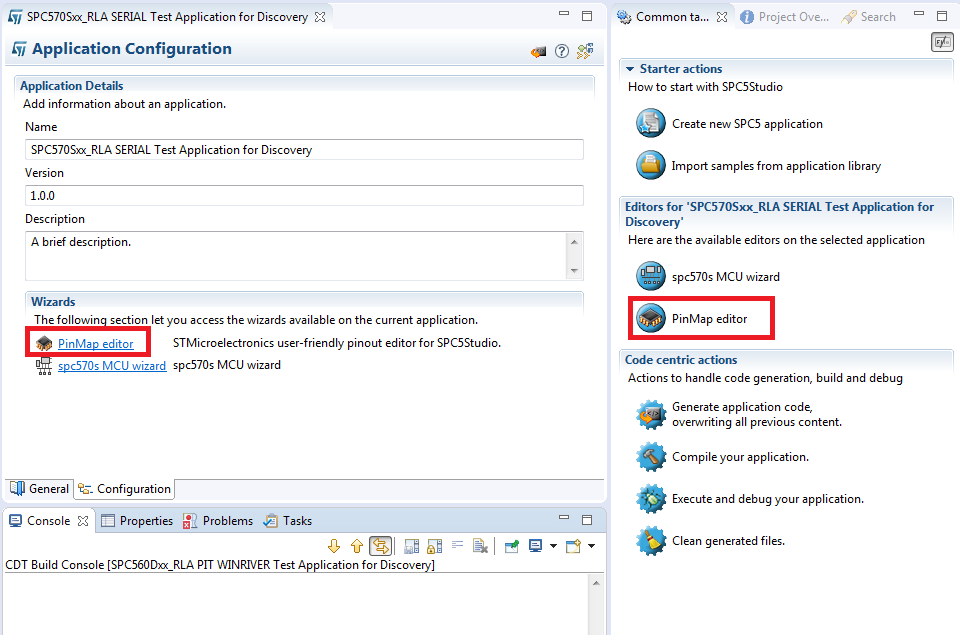Switch to the General tab
The image size is (960, 635).
click(40, 489)
